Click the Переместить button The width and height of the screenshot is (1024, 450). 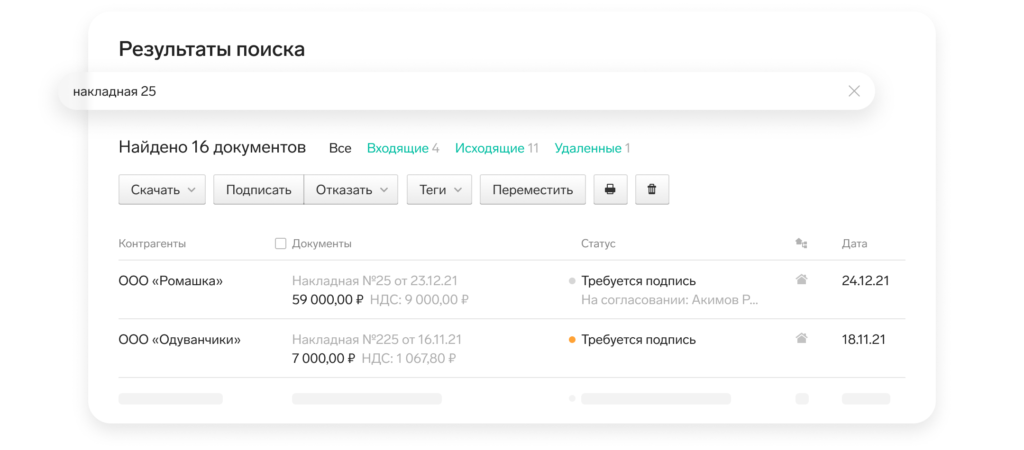[x=532, y=190]
